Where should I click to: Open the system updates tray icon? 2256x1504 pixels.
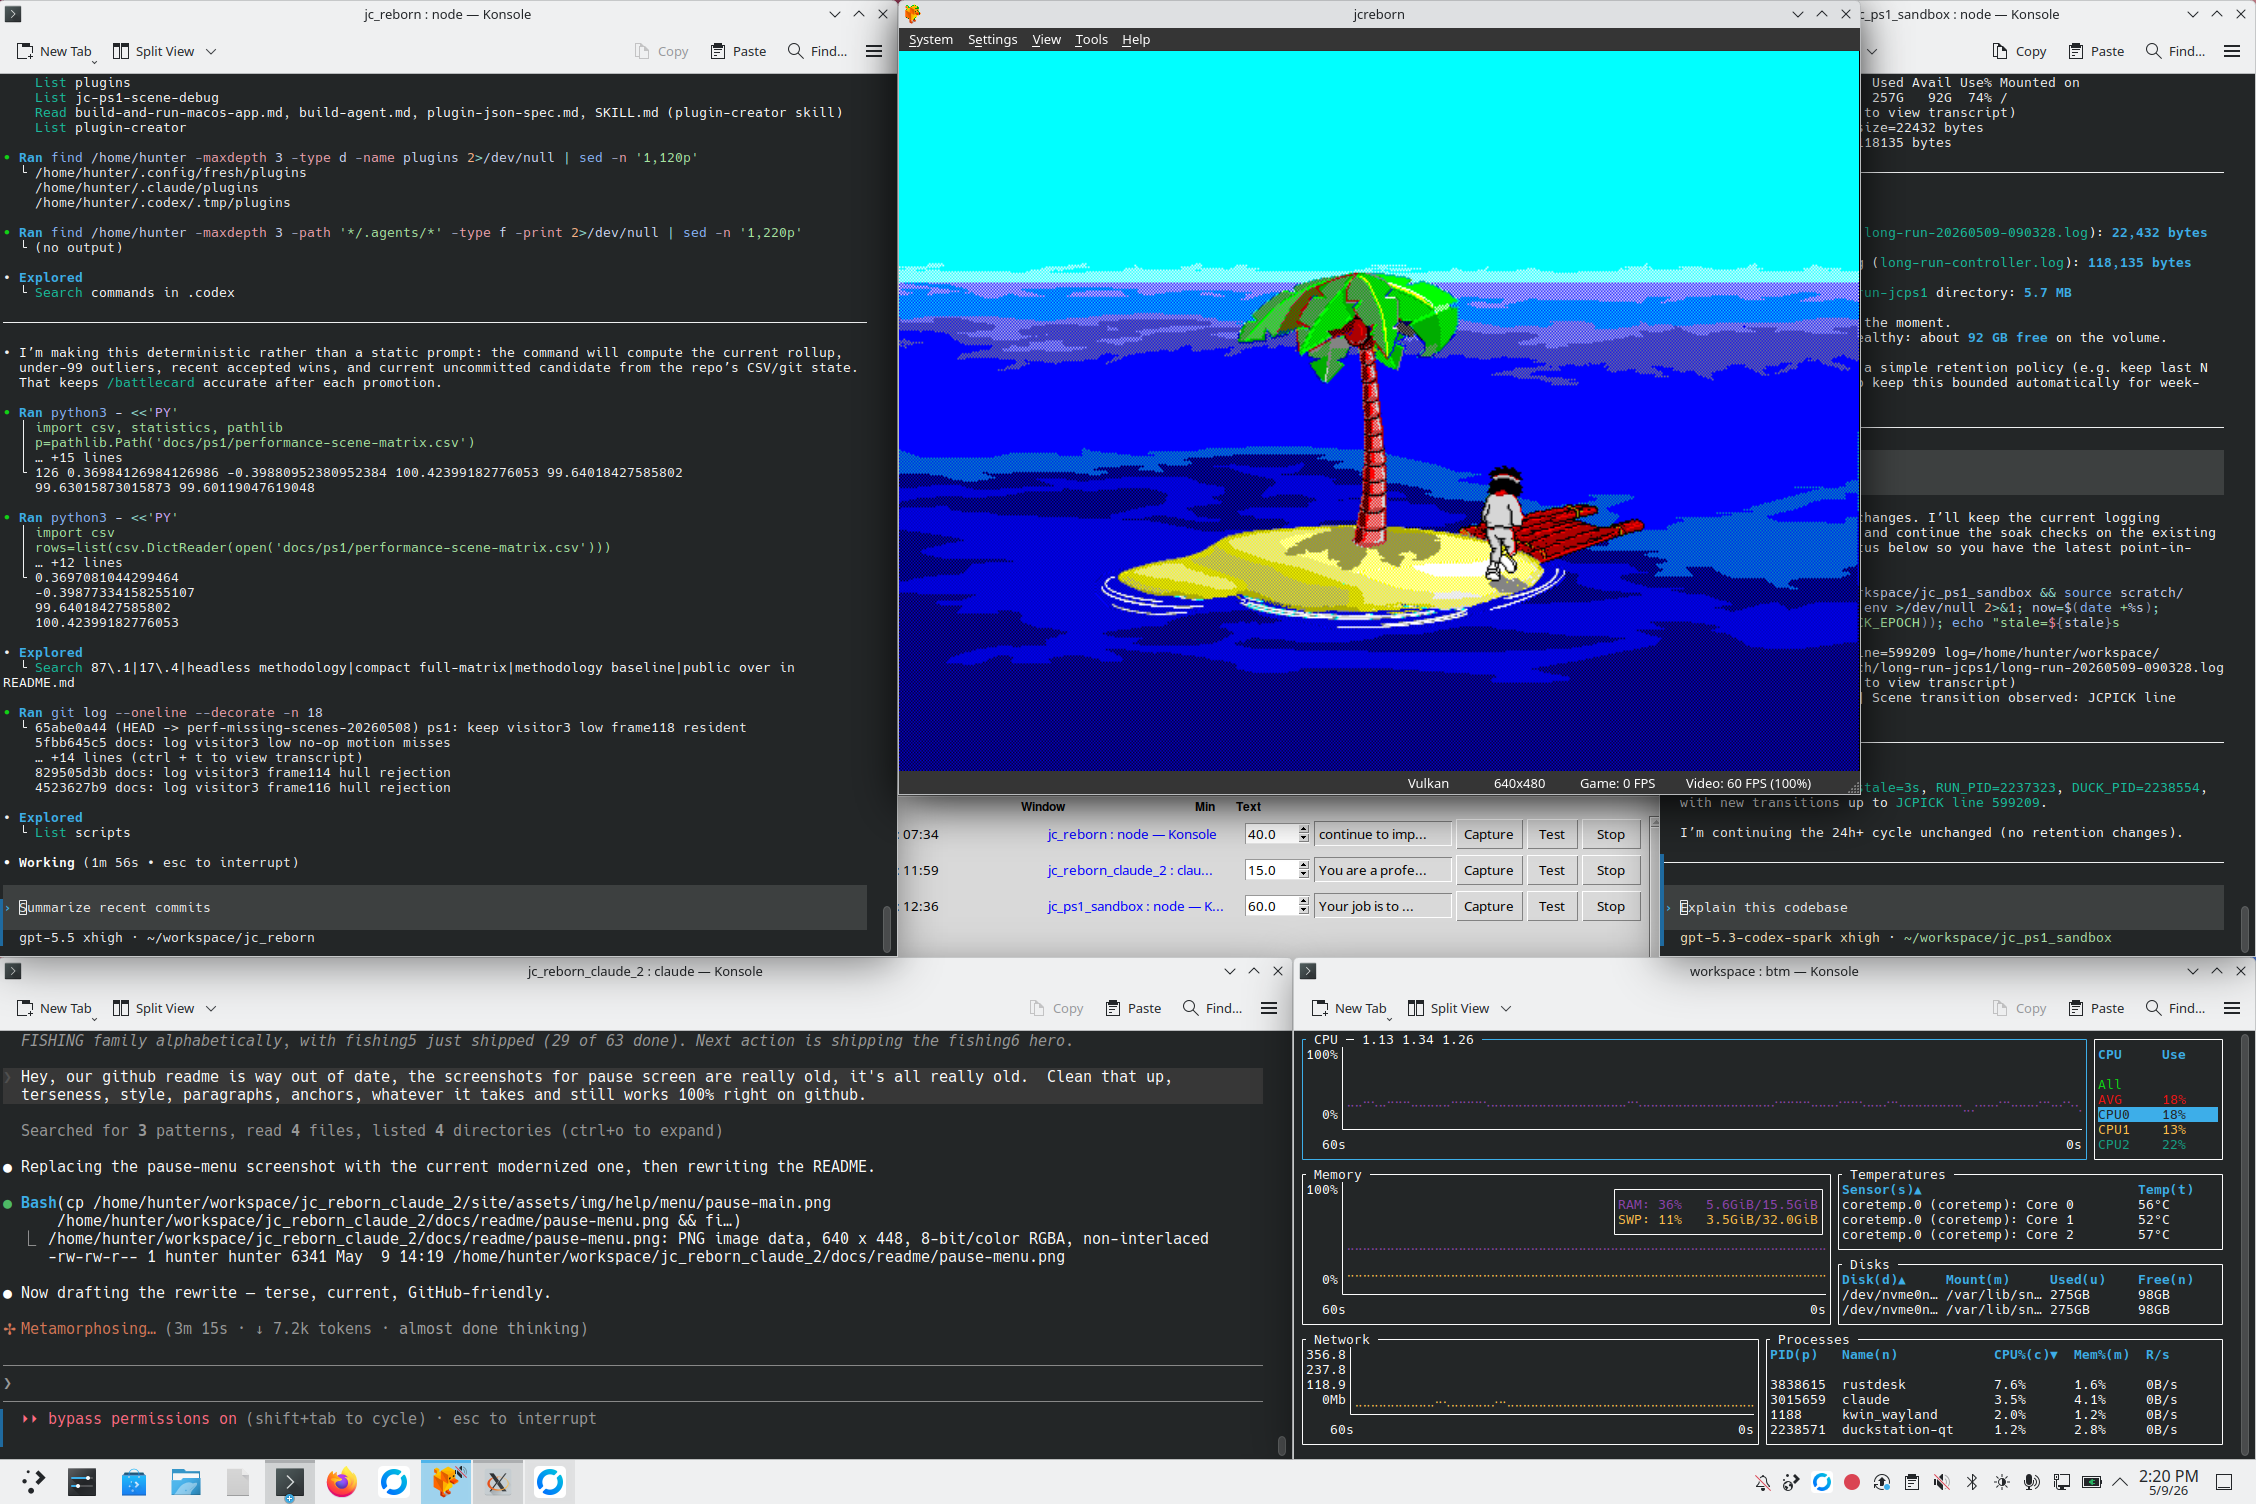click(1882, 1482)
